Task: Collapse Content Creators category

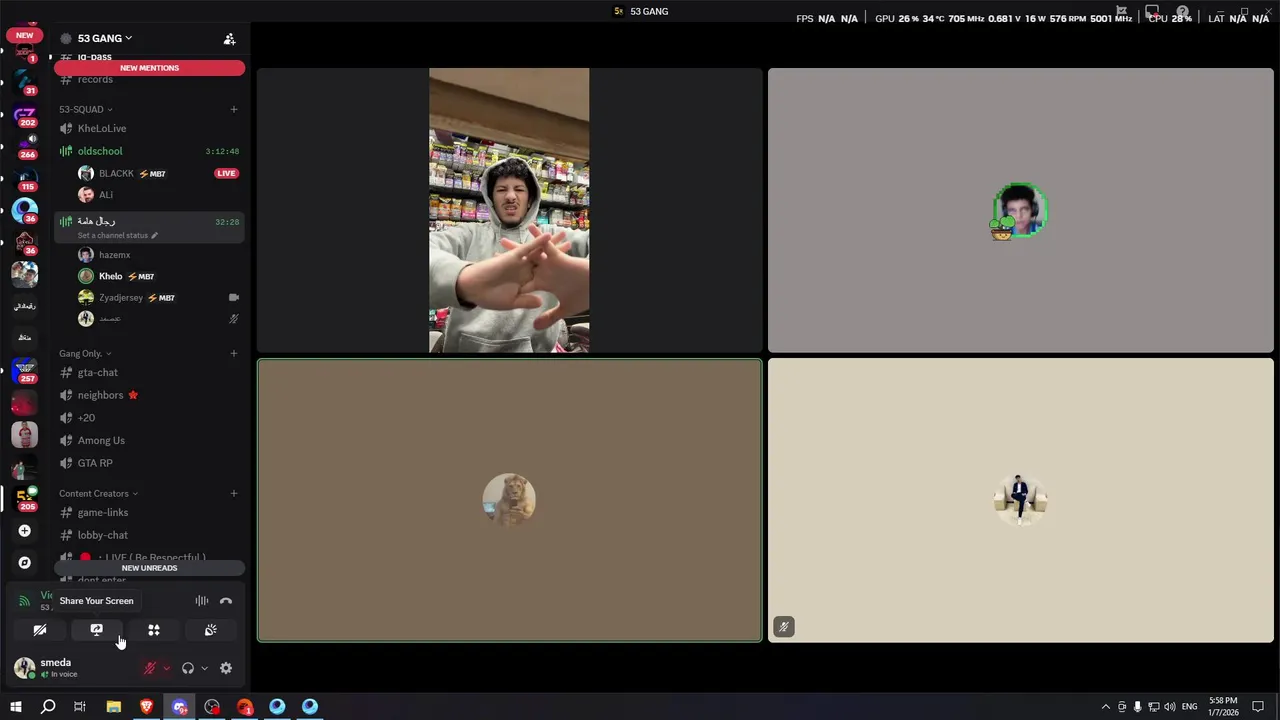Action: [x=98, y=493]
